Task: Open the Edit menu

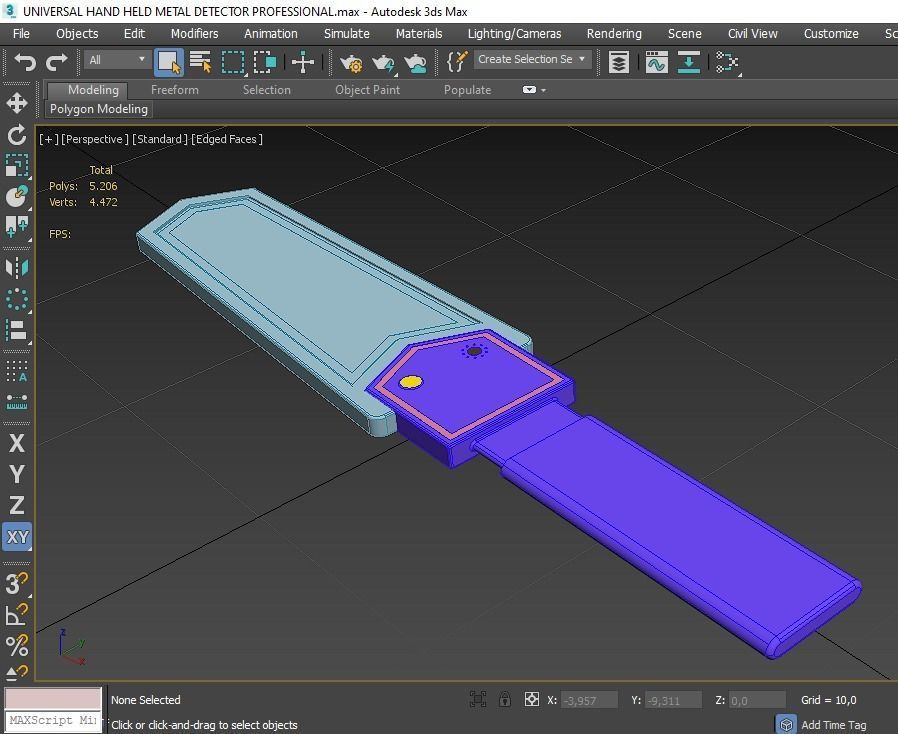Action: pos(135,34)
